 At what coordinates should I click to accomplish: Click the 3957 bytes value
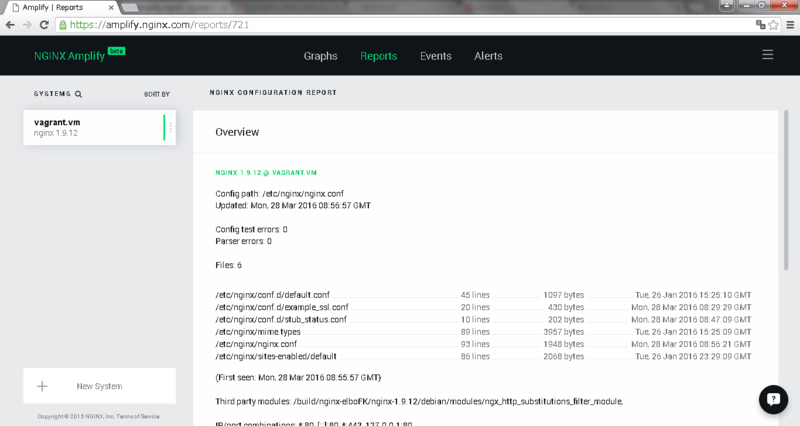(563, 332)
